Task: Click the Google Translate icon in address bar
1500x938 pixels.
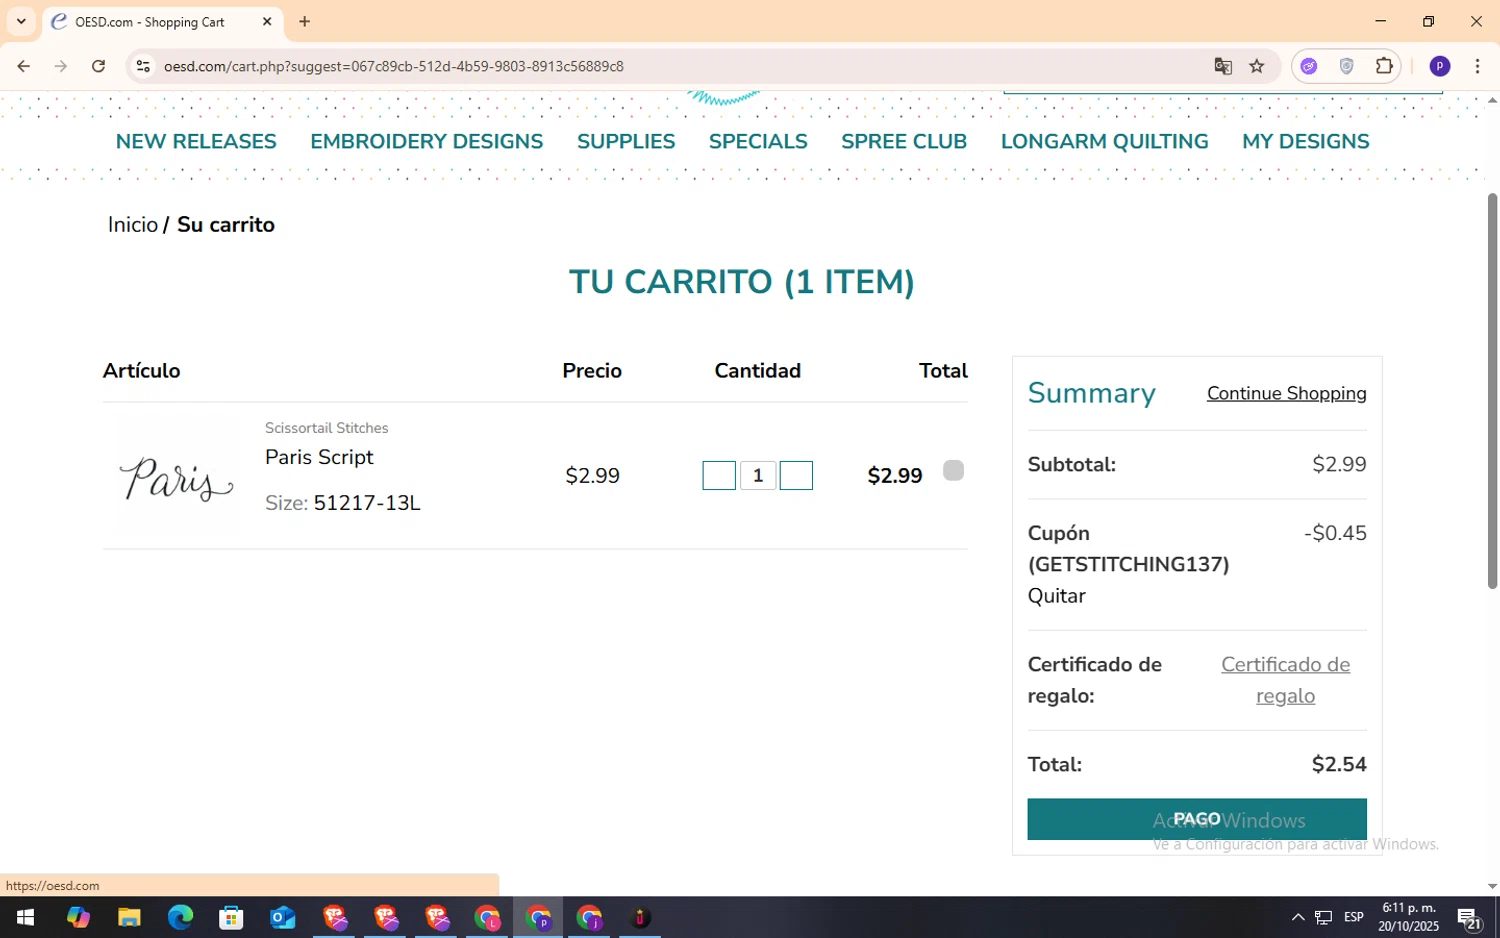Action: pyautogui.click(x=1223, y=66)
